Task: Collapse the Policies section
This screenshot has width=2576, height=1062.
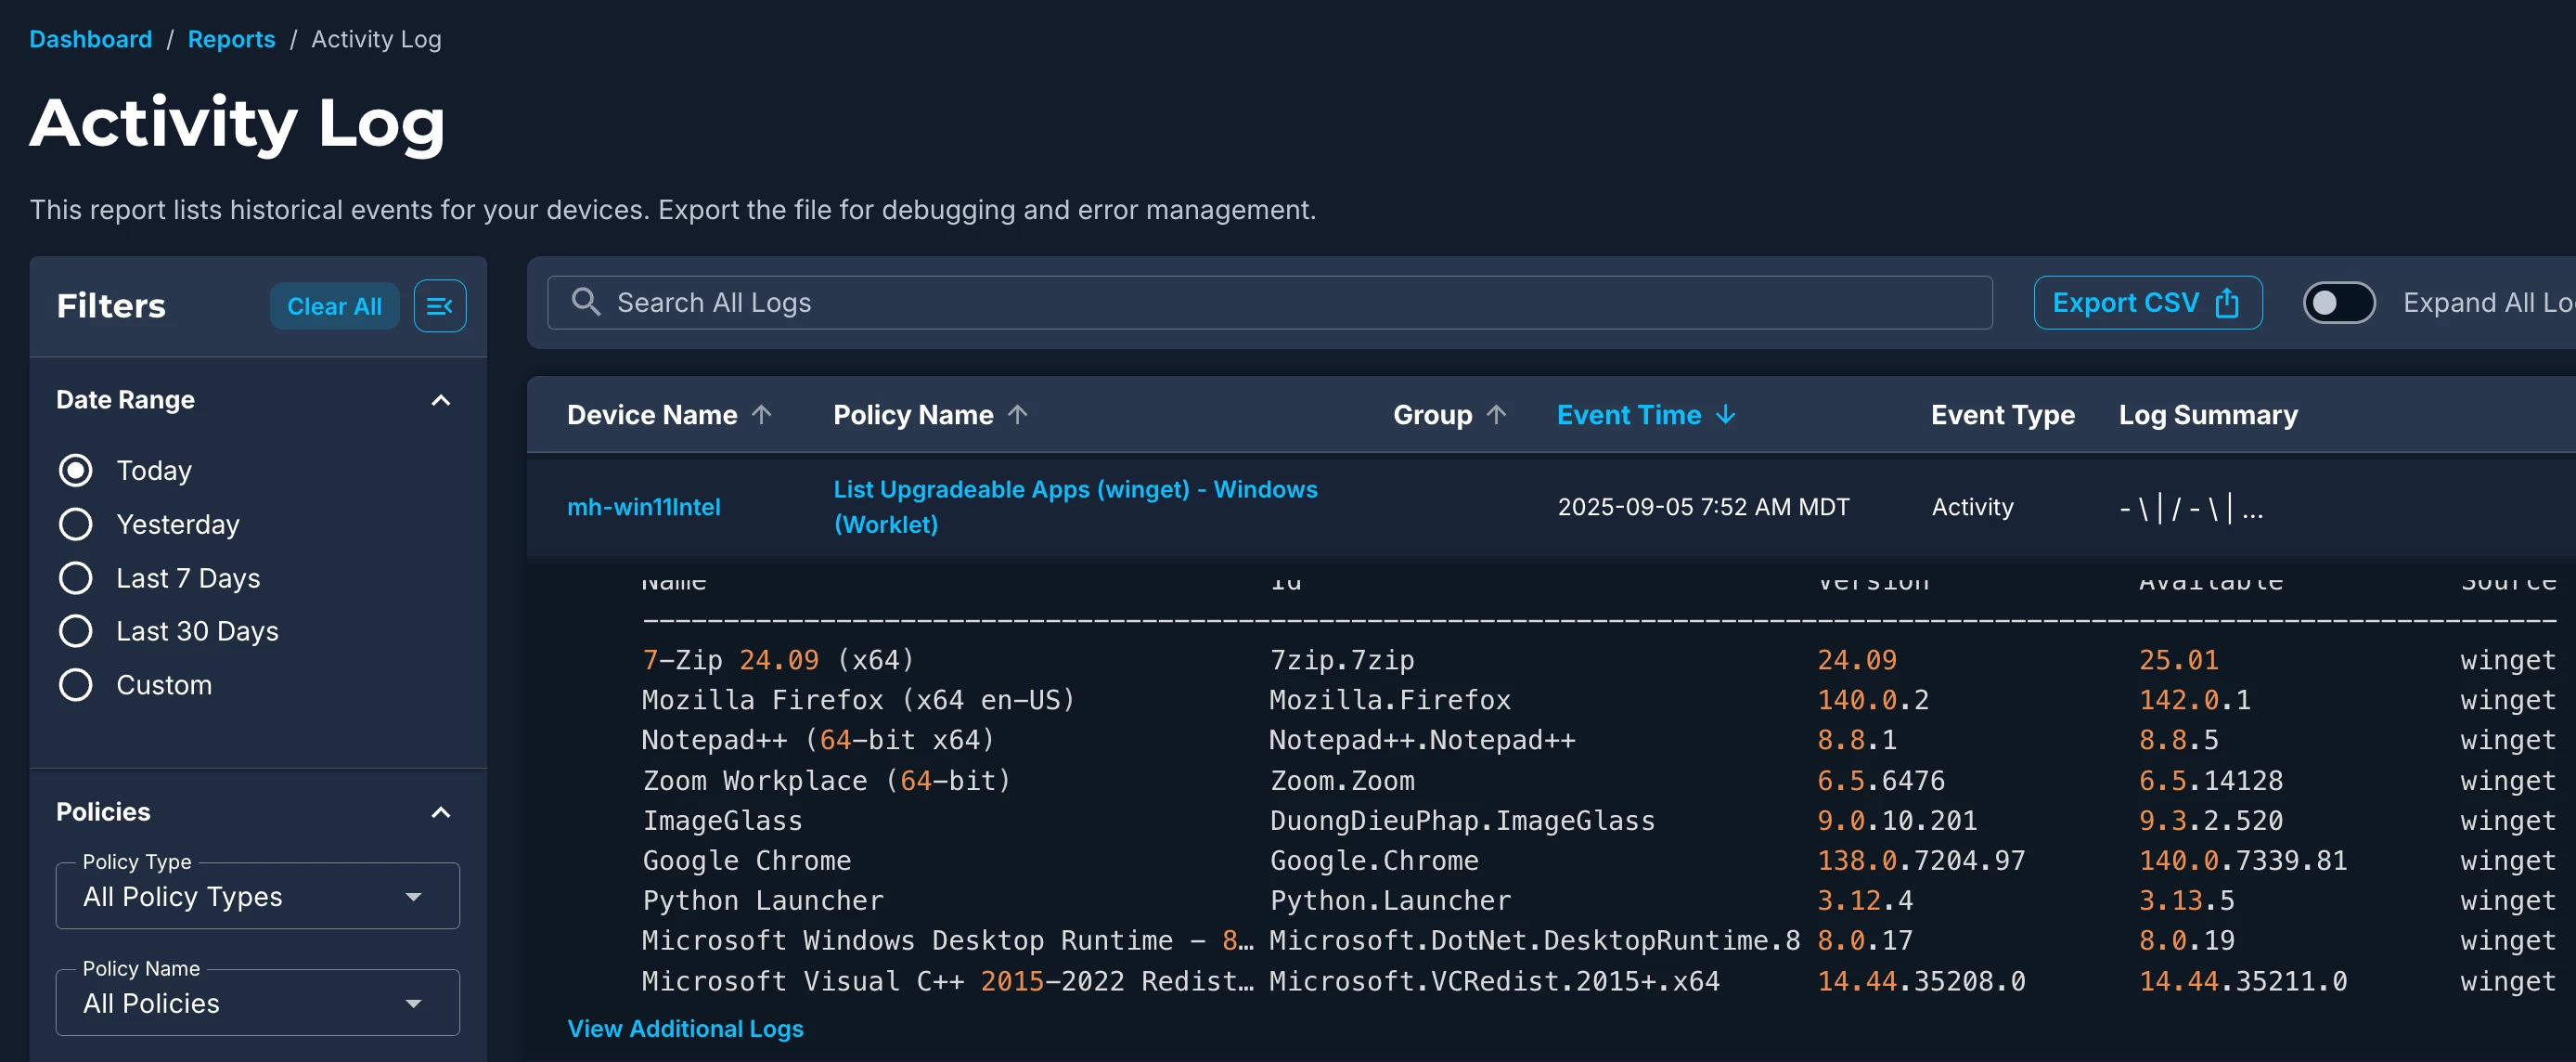Action: click(440, 812)
